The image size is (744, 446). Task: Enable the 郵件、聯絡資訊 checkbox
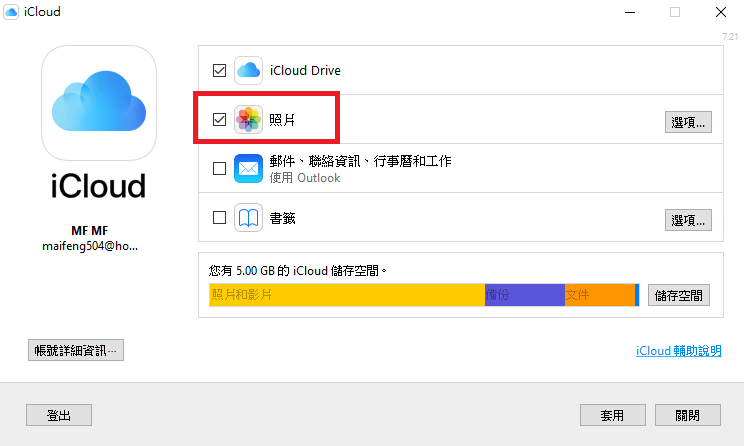[x=219, y=168]
